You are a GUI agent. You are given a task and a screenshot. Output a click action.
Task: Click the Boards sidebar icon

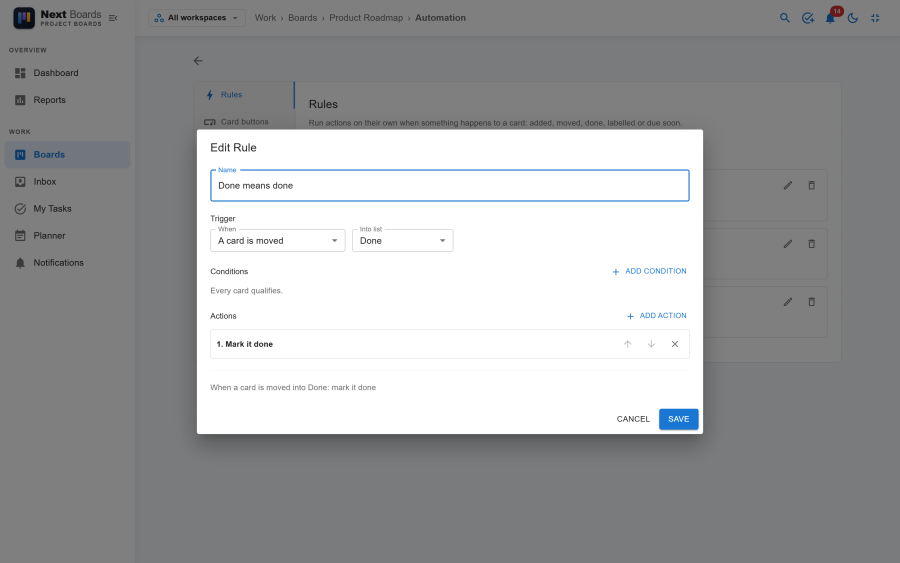pyautogui.click(x=20, y=155)
